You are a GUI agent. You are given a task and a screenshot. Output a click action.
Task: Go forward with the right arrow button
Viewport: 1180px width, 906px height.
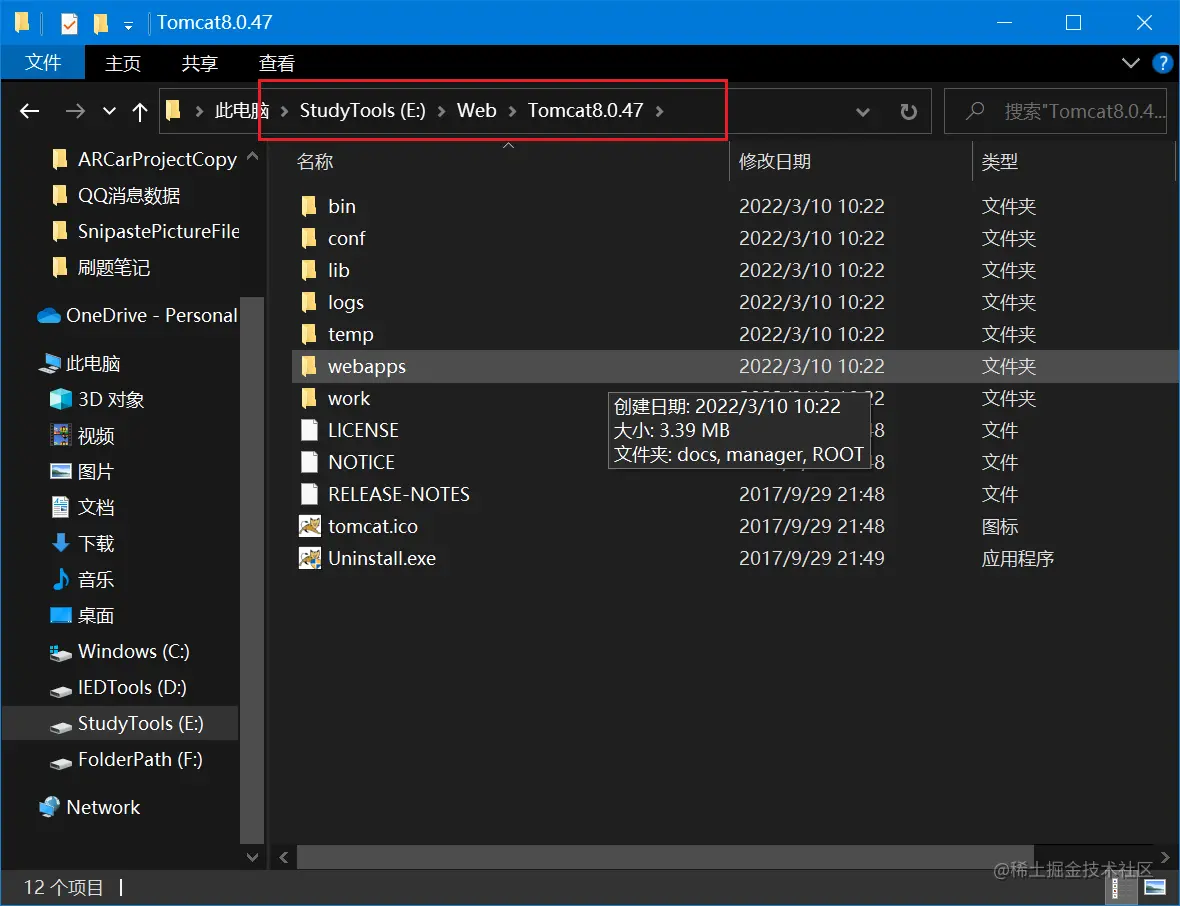75,111
